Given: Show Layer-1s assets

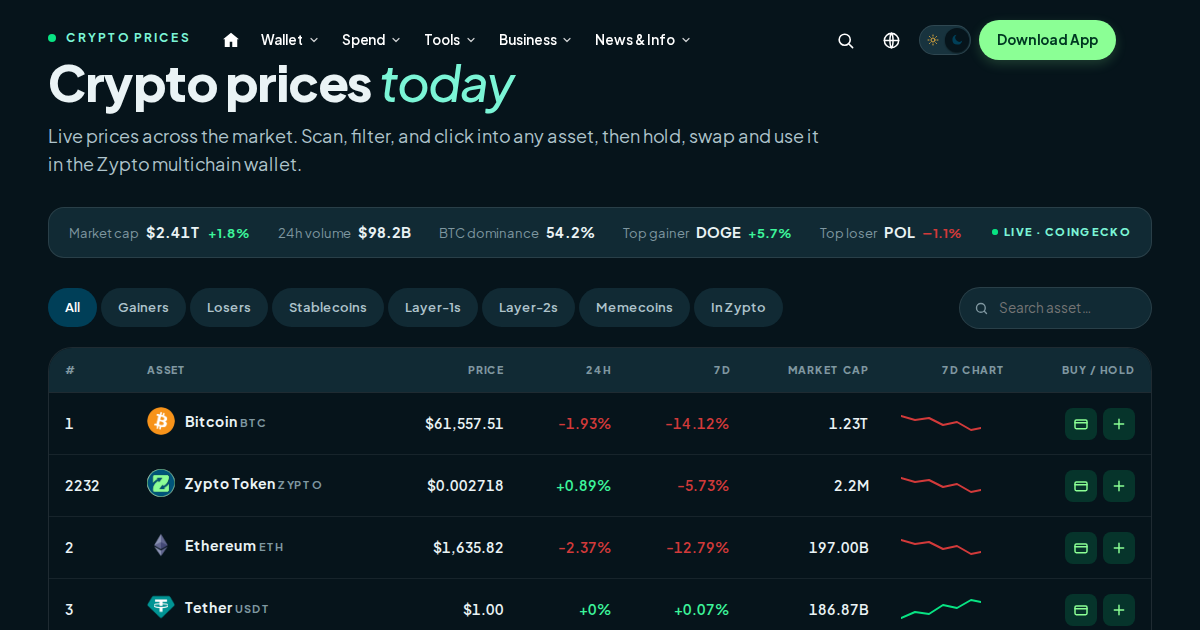Looking at the screenshot, I should [x=433, y=308].
